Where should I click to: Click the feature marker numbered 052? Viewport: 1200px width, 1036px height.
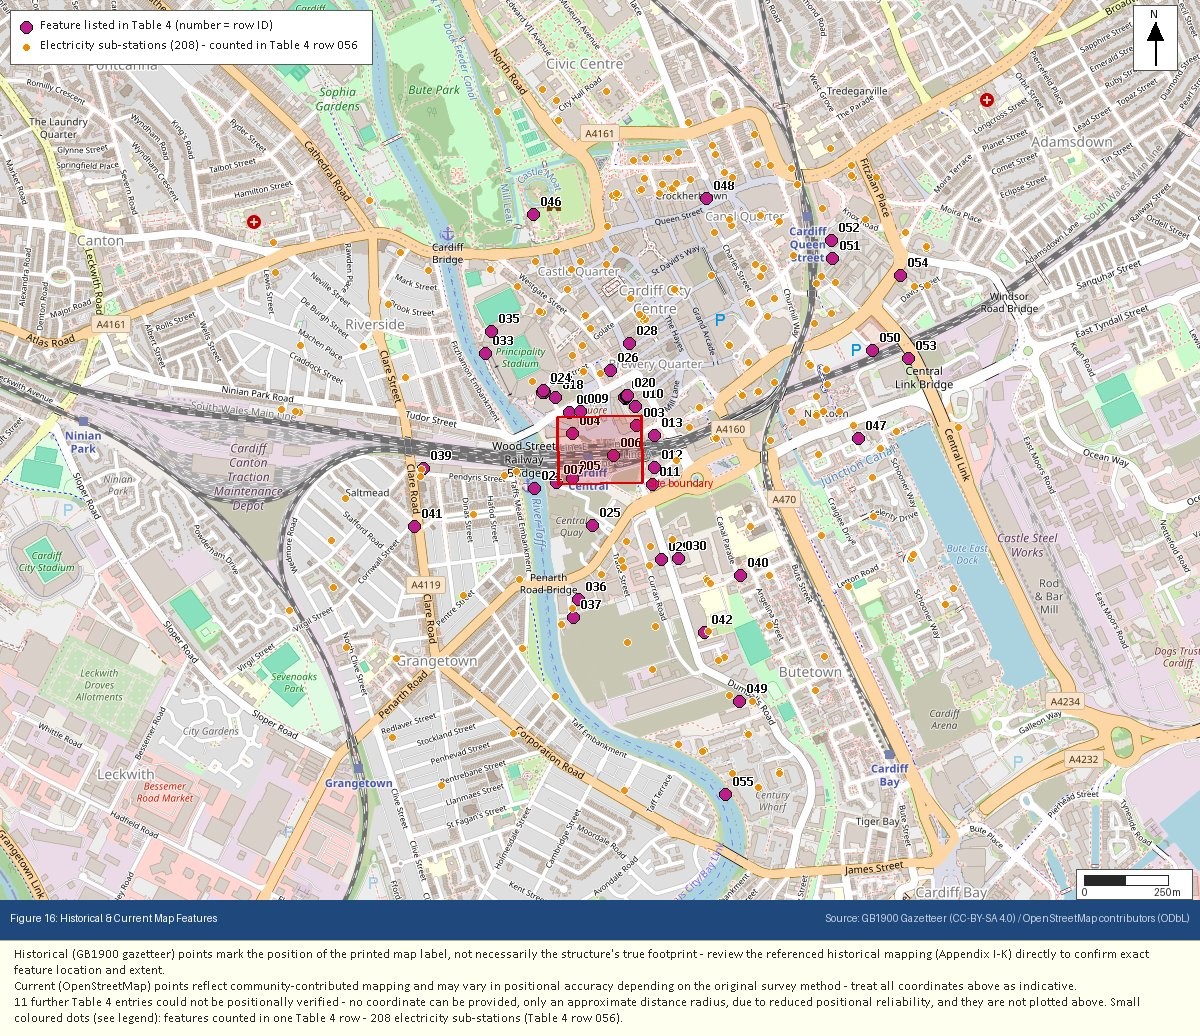[x=831, y=240]
